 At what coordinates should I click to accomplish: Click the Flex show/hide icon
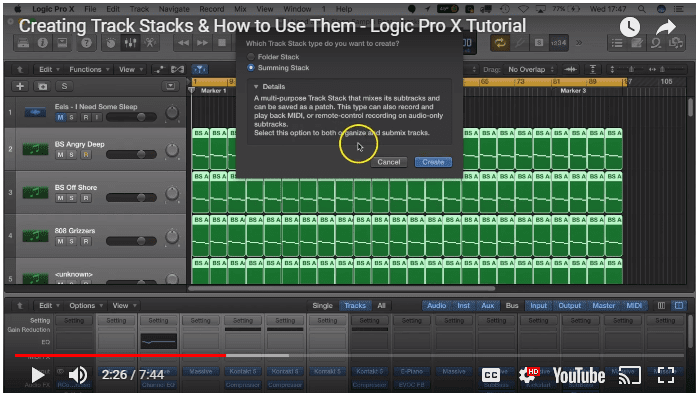point(177,69)
